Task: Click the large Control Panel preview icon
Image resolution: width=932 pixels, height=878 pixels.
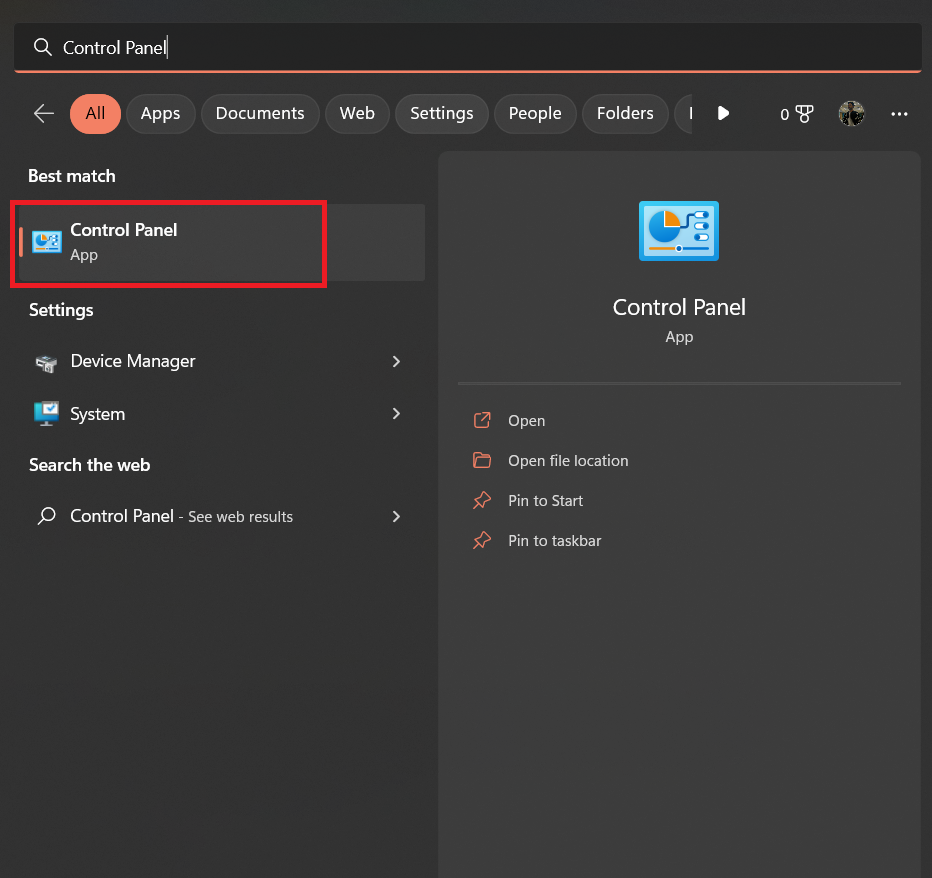Action: (x=679, y=231)
